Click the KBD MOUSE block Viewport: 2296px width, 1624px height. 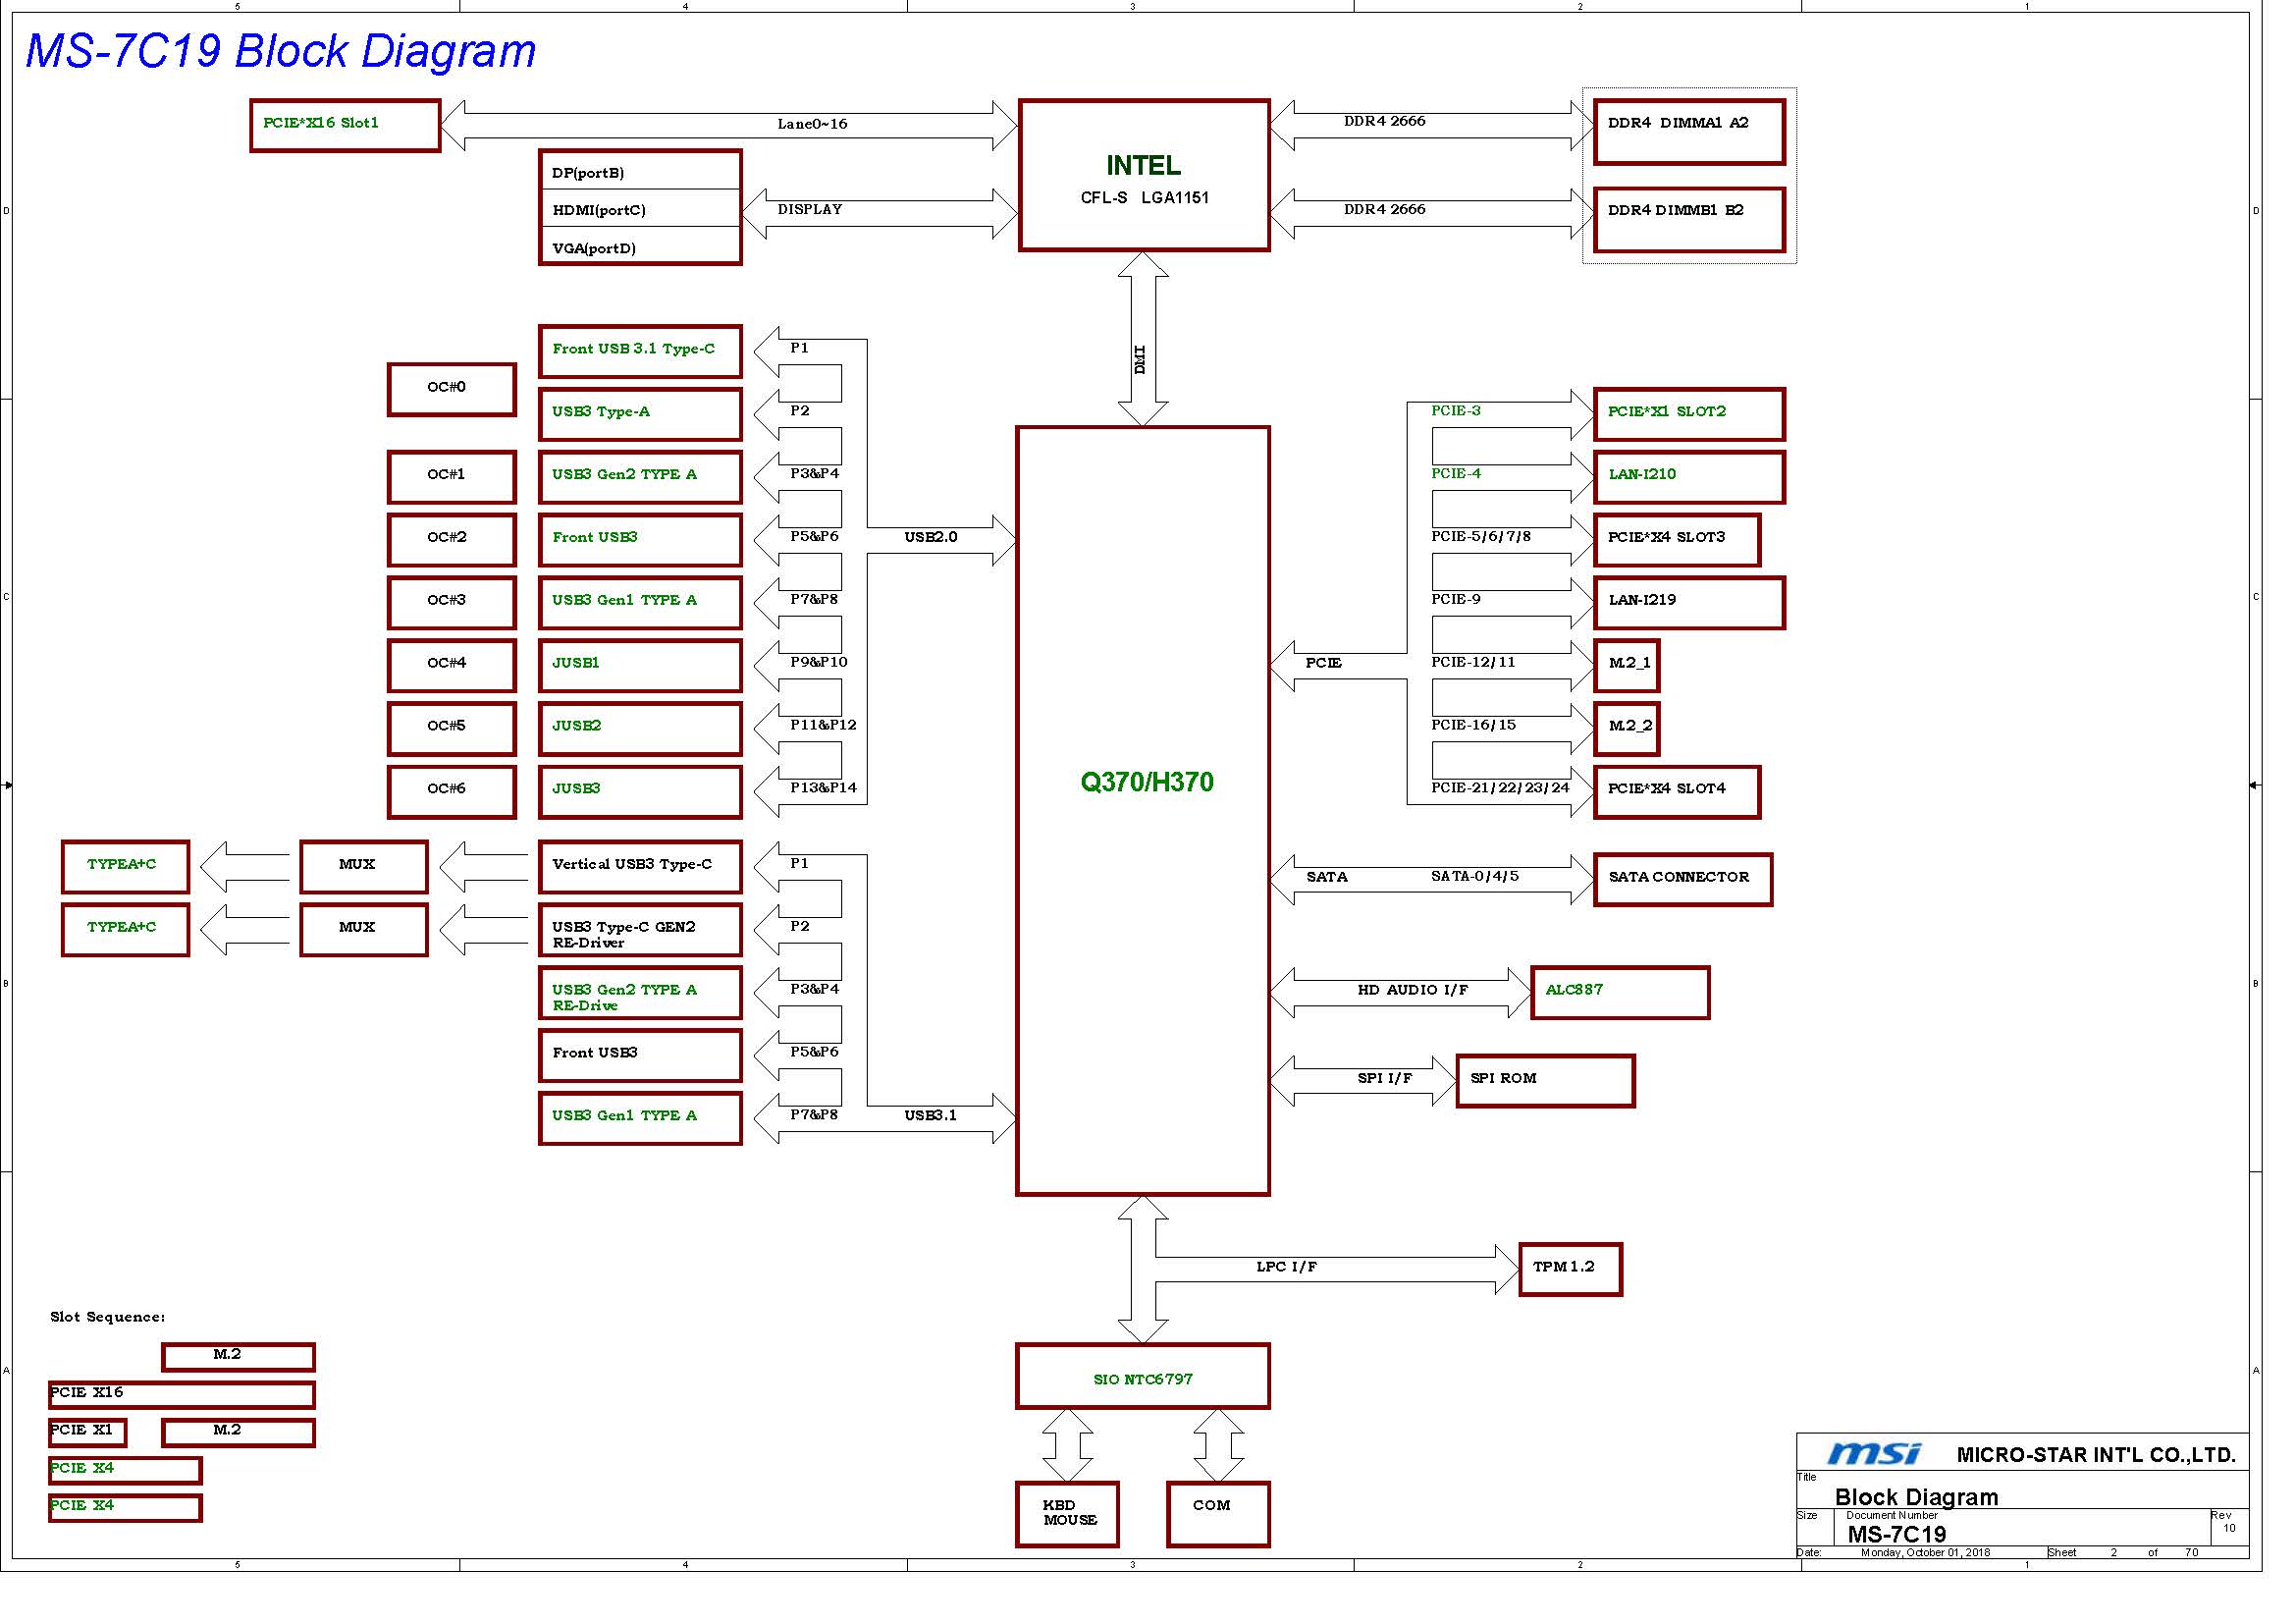point(1067,1515)
